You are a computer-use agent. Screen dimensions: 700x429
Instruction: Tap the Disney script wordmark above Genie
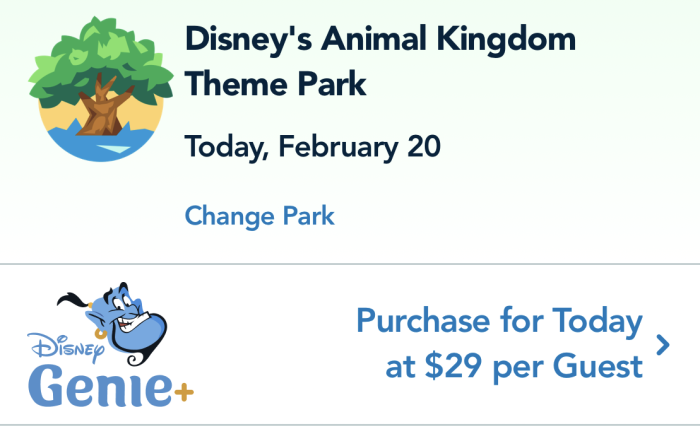tap(66, 347)
